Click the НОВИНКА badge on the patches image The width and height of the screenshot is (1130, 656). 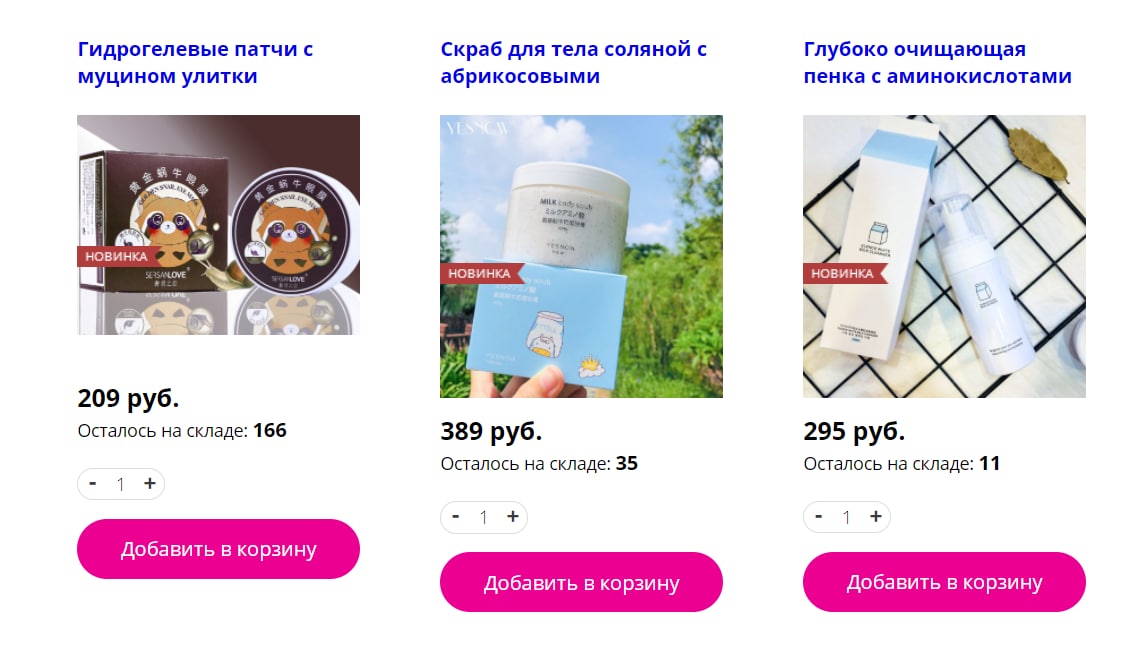tap(117, 257)
